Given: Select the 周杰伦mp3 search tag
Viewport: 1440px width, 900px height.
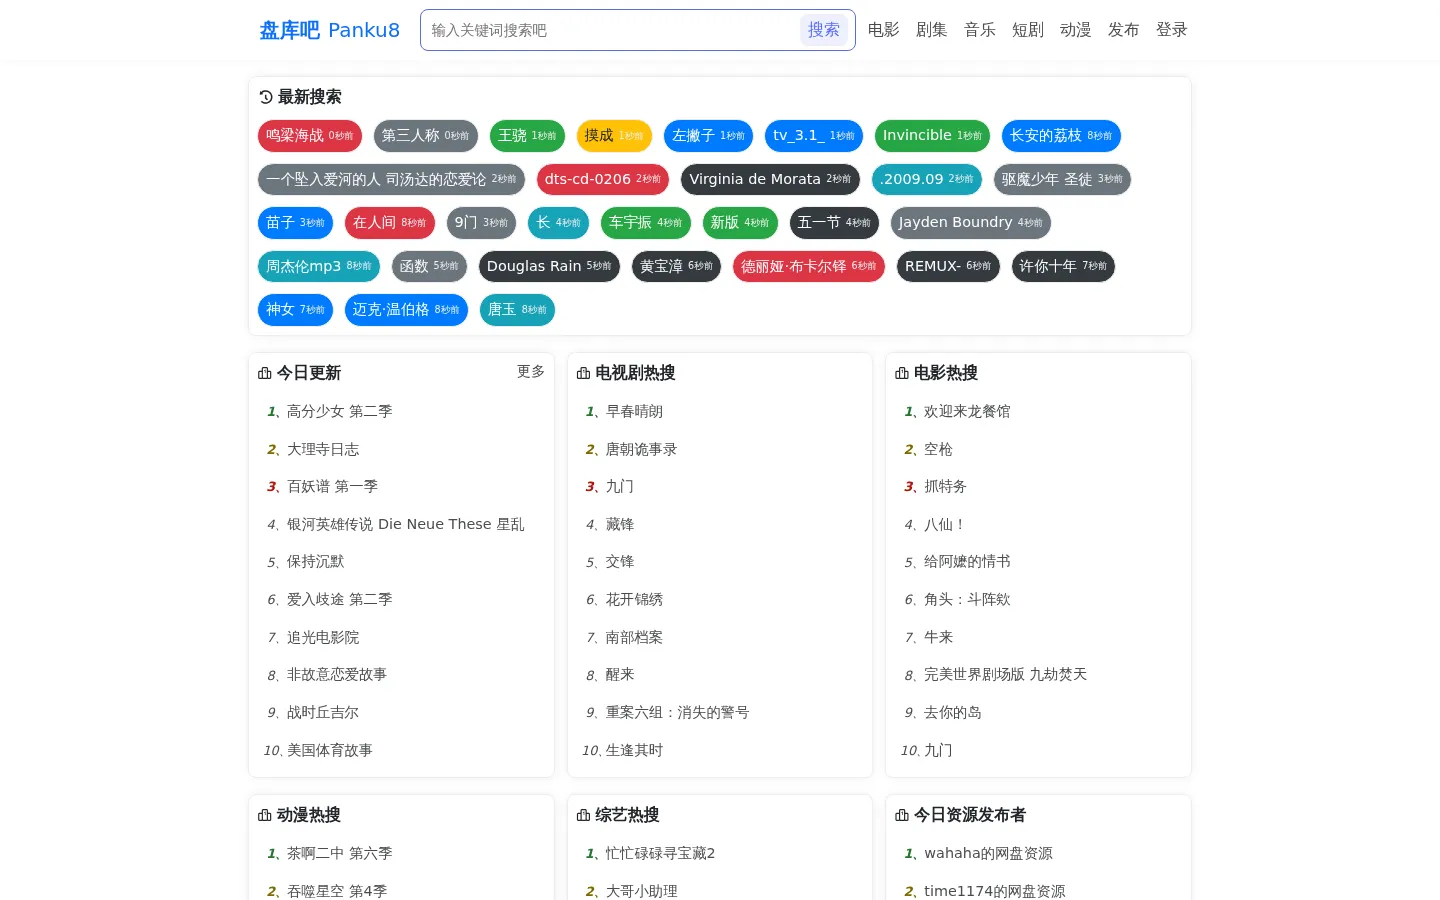Looking at the screenshot, I should 319,267.
